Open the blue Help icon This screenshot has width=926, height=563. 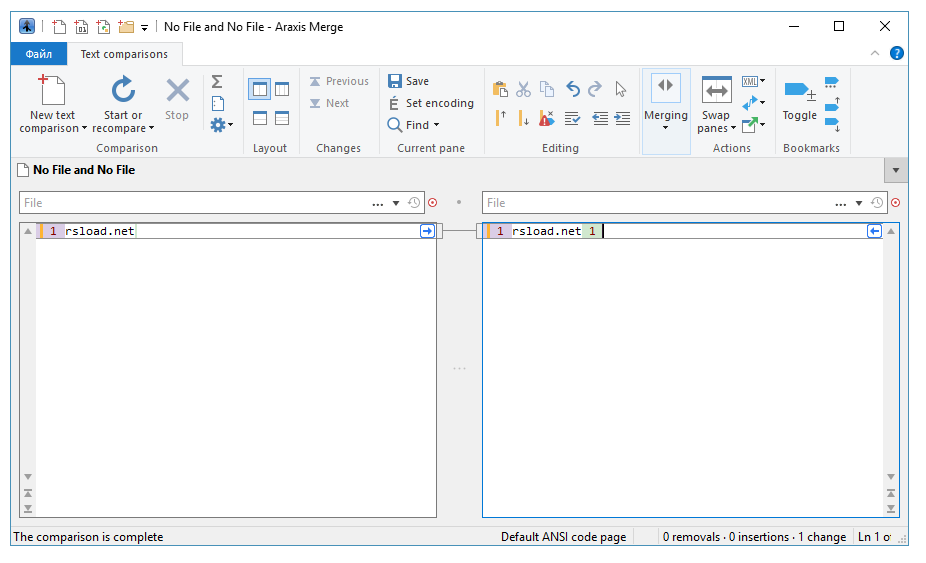point(896,53)
